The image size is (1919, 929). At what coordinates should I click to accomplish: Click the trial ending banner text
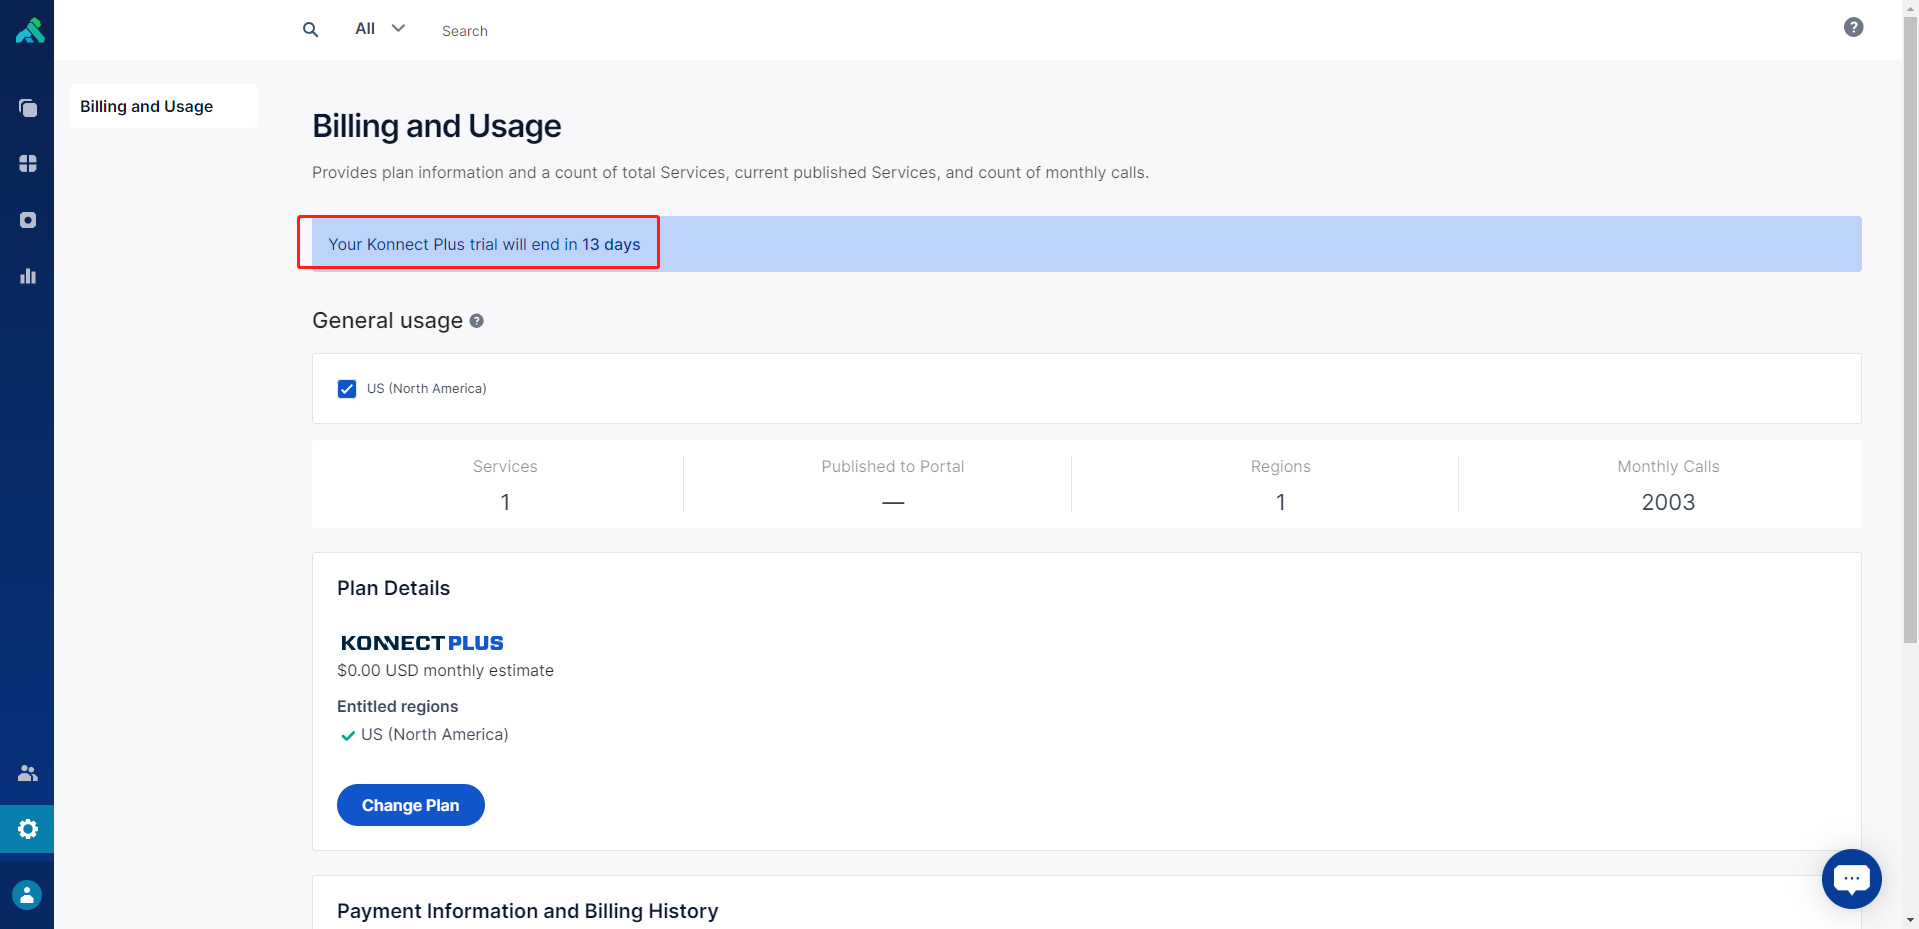(x=484, y=244)
